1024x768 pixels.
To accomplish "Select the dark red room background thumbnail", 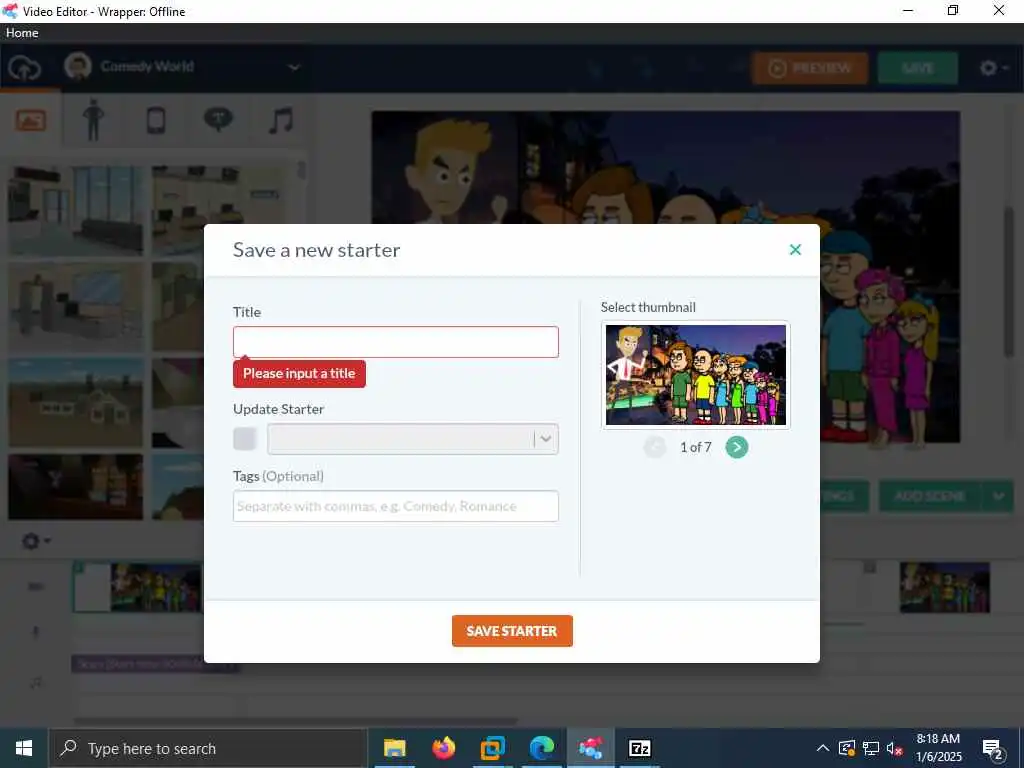I will [76, 487].
